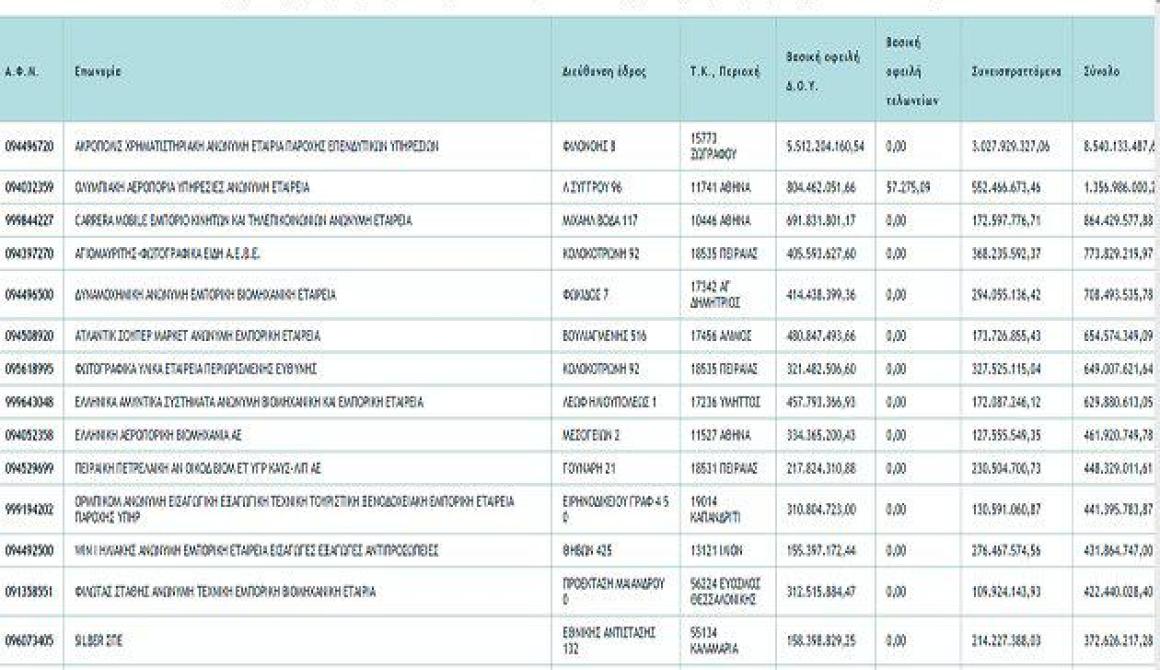Screen dimensions: 1160x670
Task: Click postal area 15773 ΖΩΓΡΑΦΟΥ
Action: coord(713,146)
